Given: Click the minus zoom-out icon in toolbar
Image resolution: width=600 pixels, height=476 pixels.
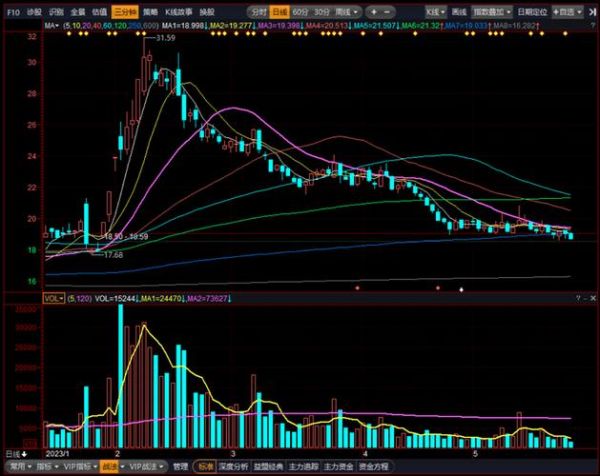Looking at the screenshot, I should coord(384,11).
